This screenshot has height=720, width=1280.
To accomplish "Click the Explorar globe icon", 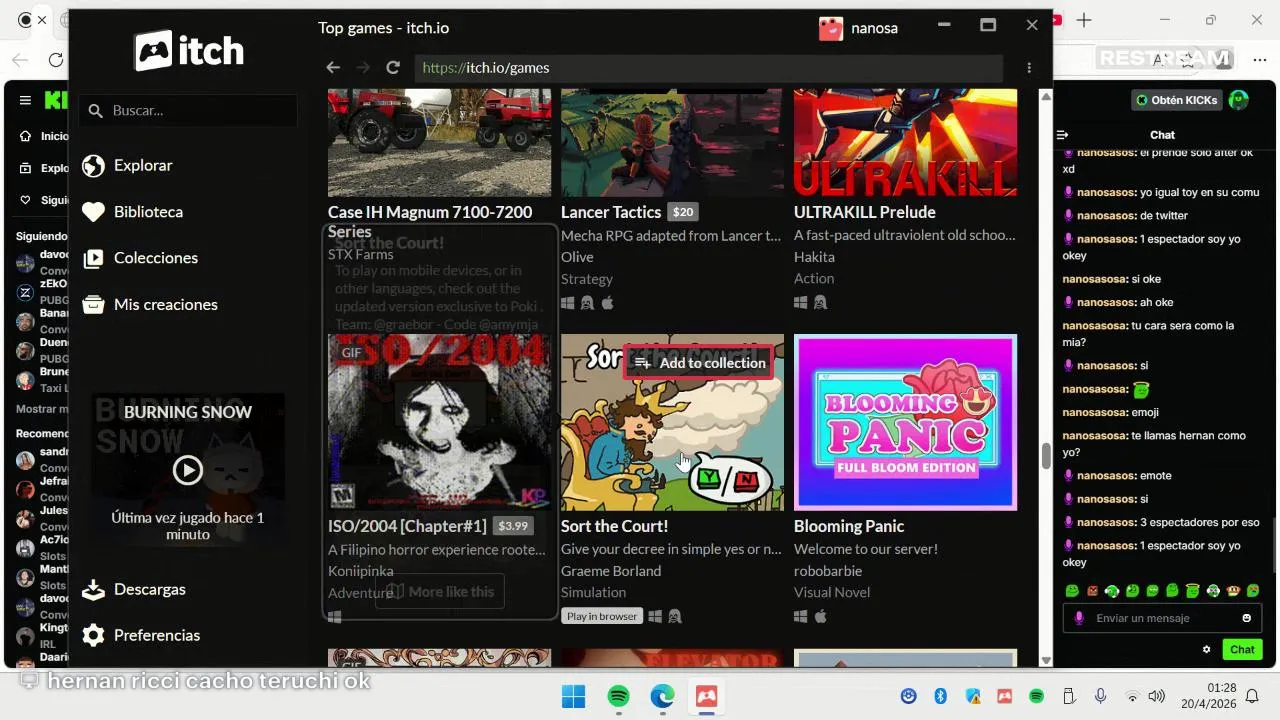I will click(93, 165).
